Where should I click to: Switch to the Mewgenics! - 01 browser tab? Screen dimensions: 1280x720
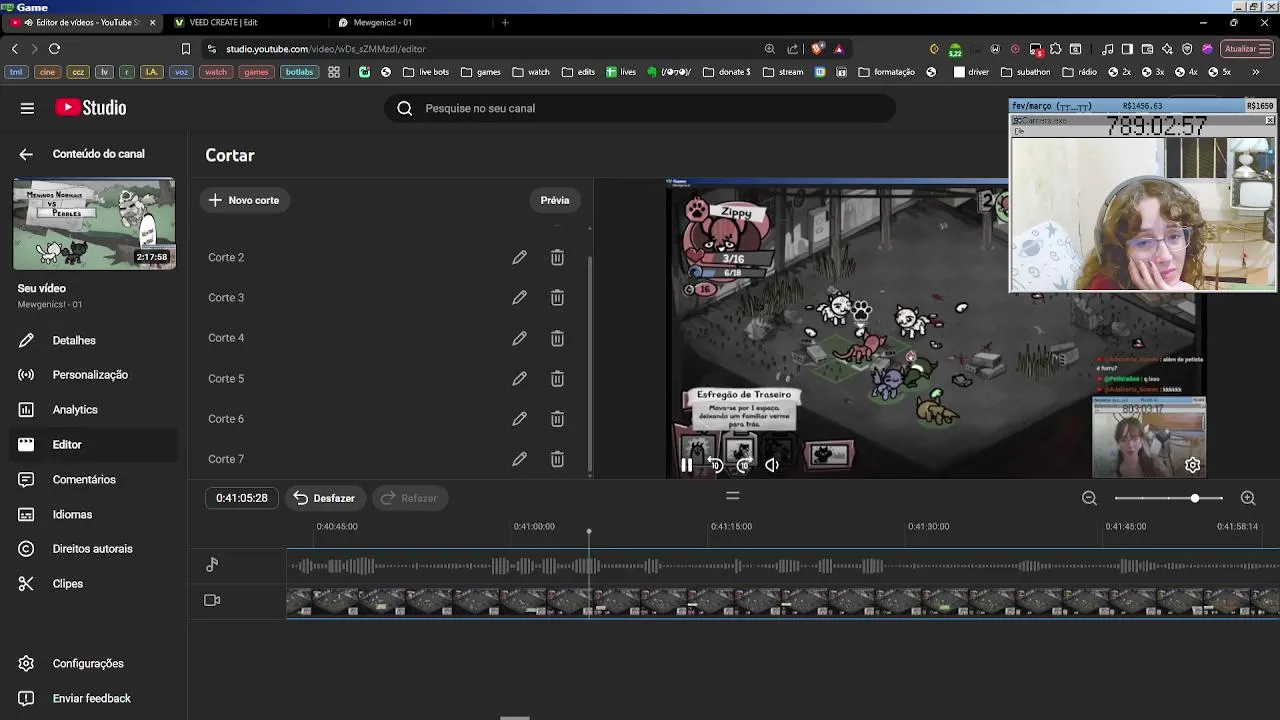tap(410, 22)
